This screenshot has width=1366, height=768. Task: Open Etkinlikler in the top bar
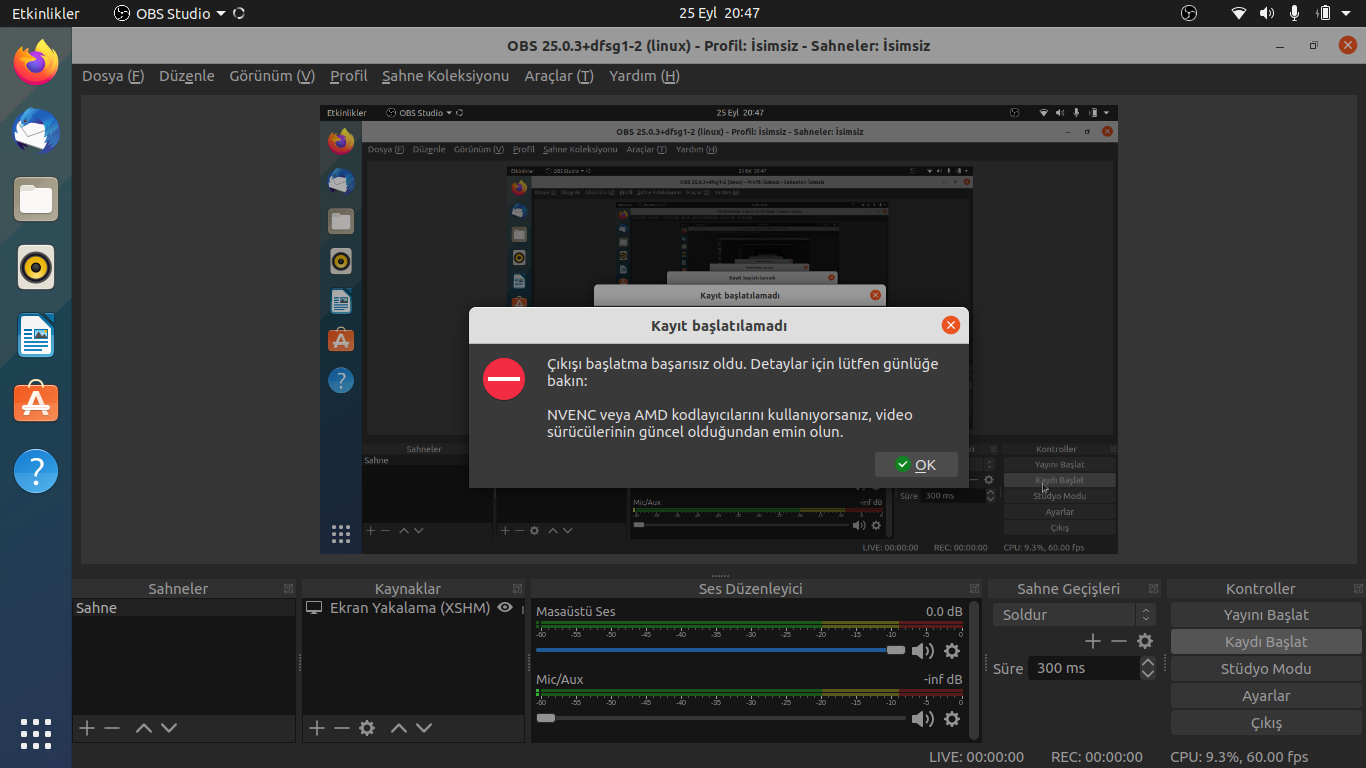click(x=45, y=13)
